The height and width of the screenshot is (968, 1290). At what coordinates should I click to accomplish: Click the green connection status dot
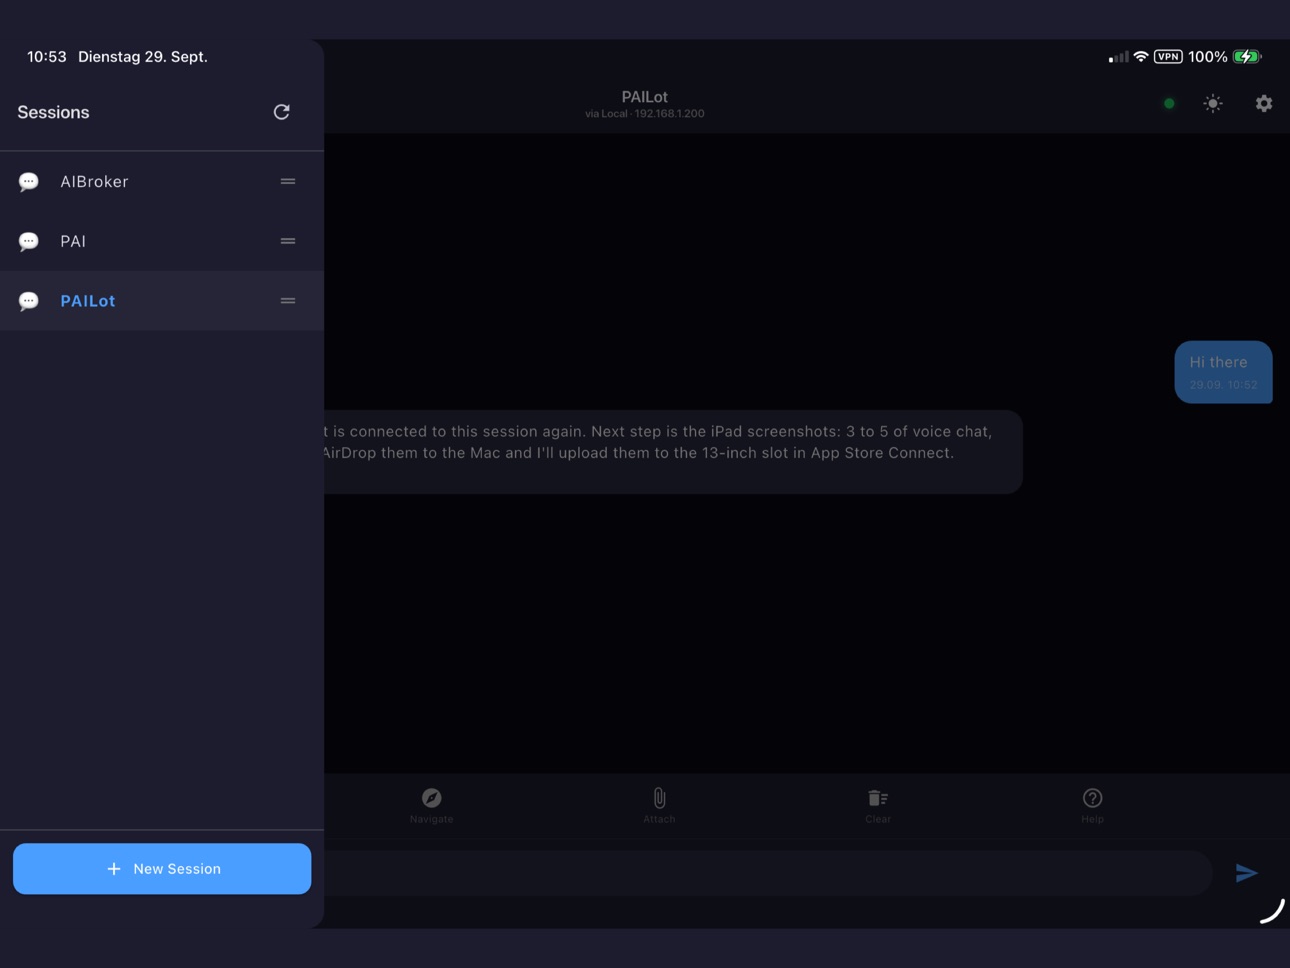point(1169,103)
